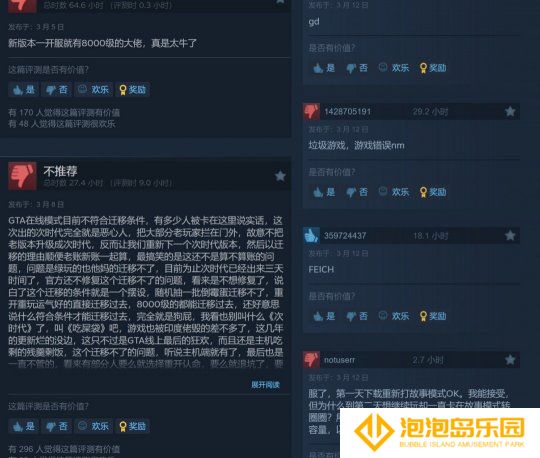Mark 垃圾游戏 review as 欢乐
Screen dimensions: 540x458
[394, 192]
